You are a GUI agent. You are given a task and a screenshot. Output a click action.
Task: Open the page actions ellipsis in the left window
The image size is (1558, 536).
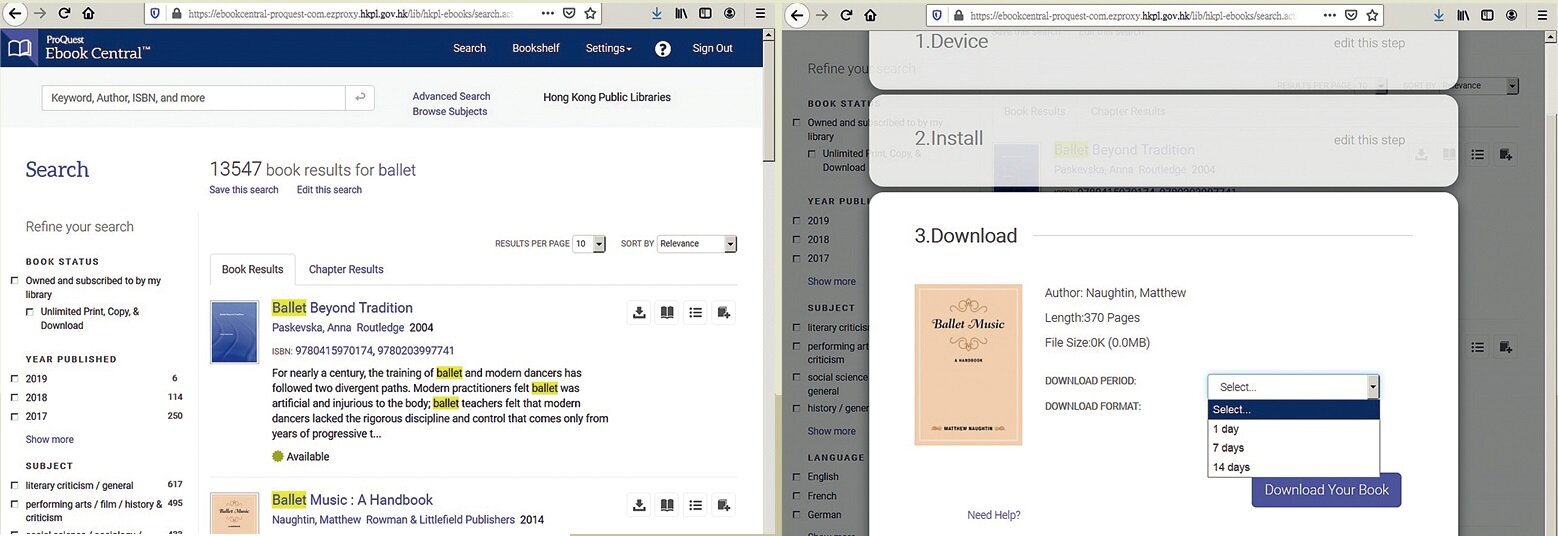tap(546, 14)
